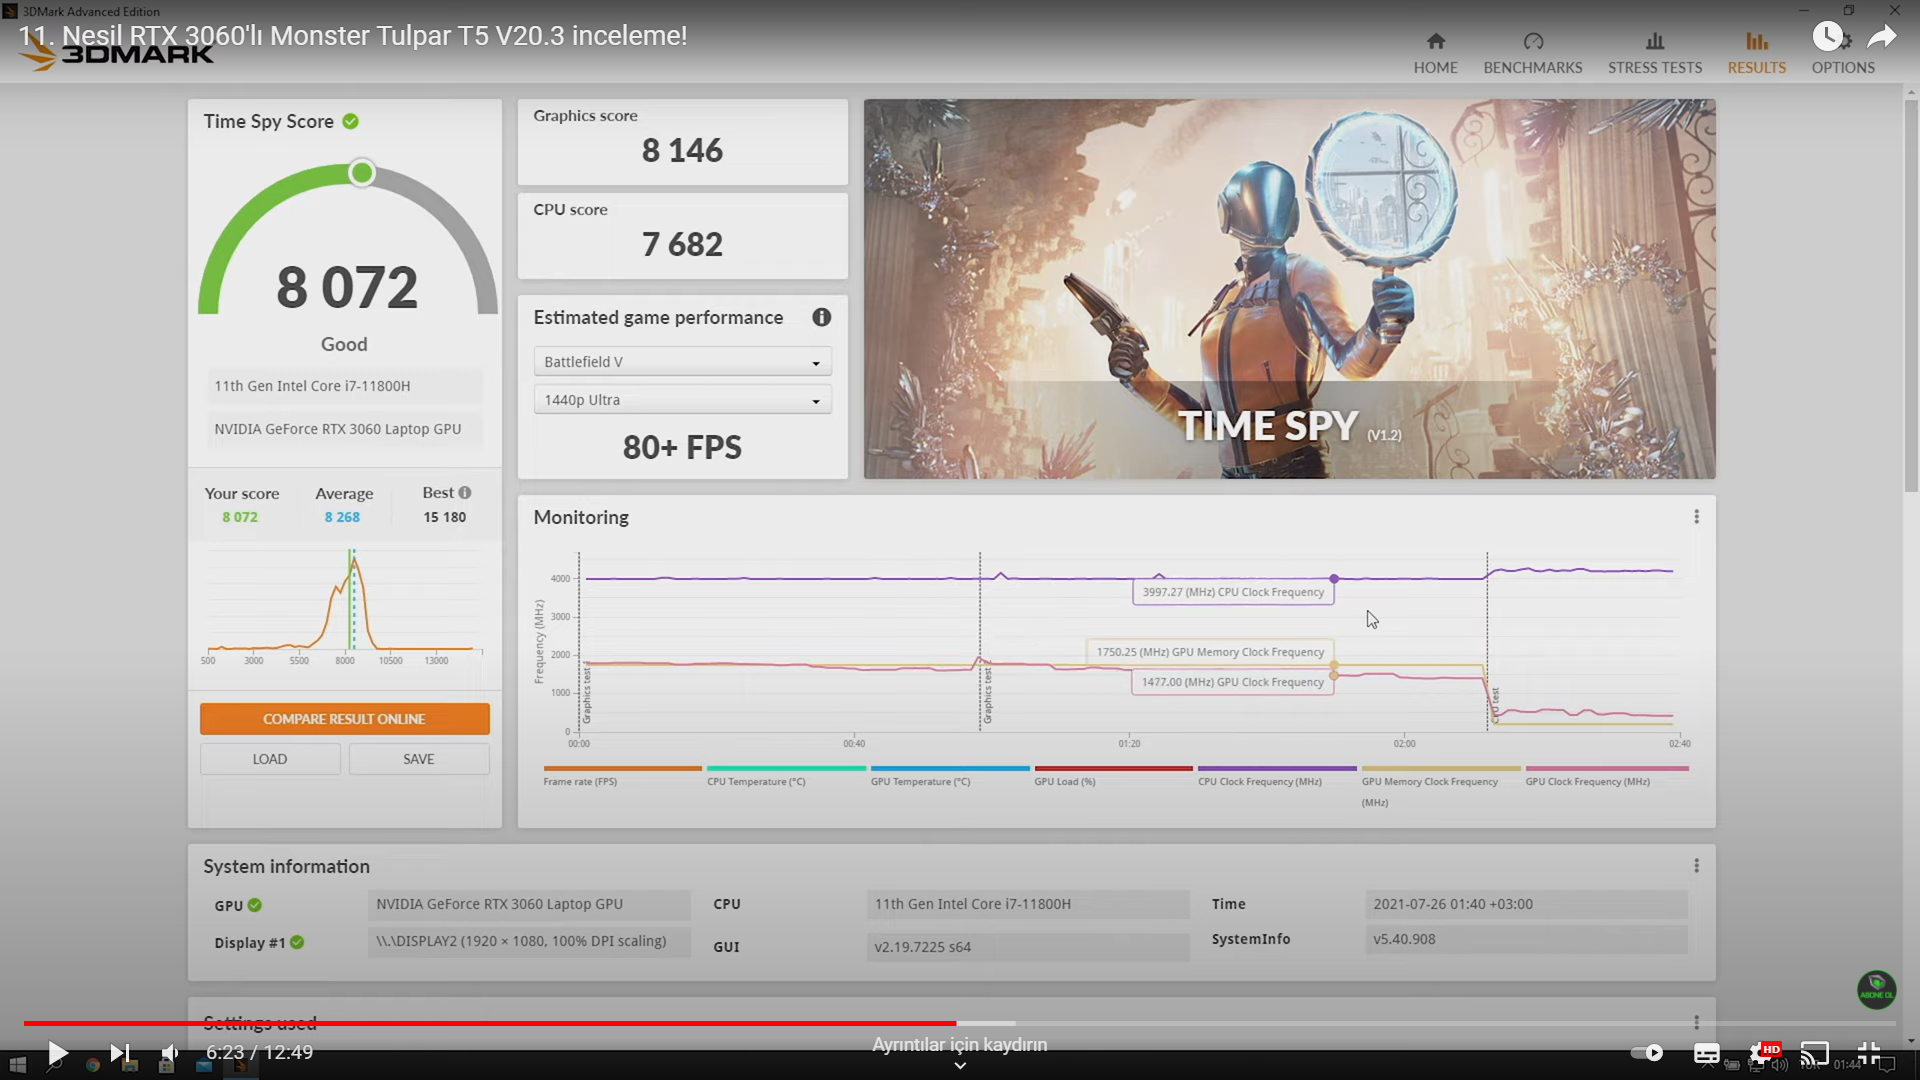Mute the video volume
The width and height of the screenshot is (1920, 1080).
(170, 1053)
